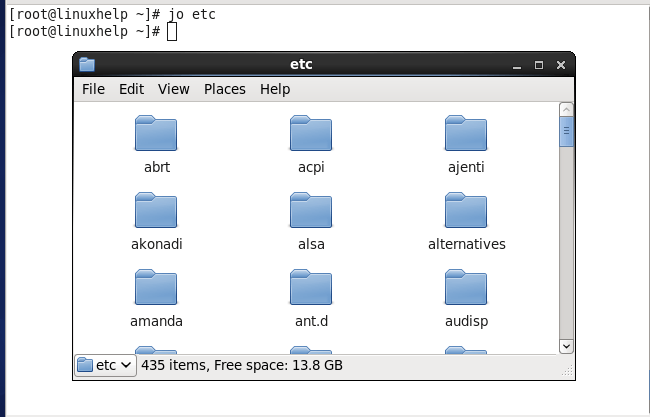Click the terminal cursor at the prompt
650x417 pixels.
click(x=172, y=32)
